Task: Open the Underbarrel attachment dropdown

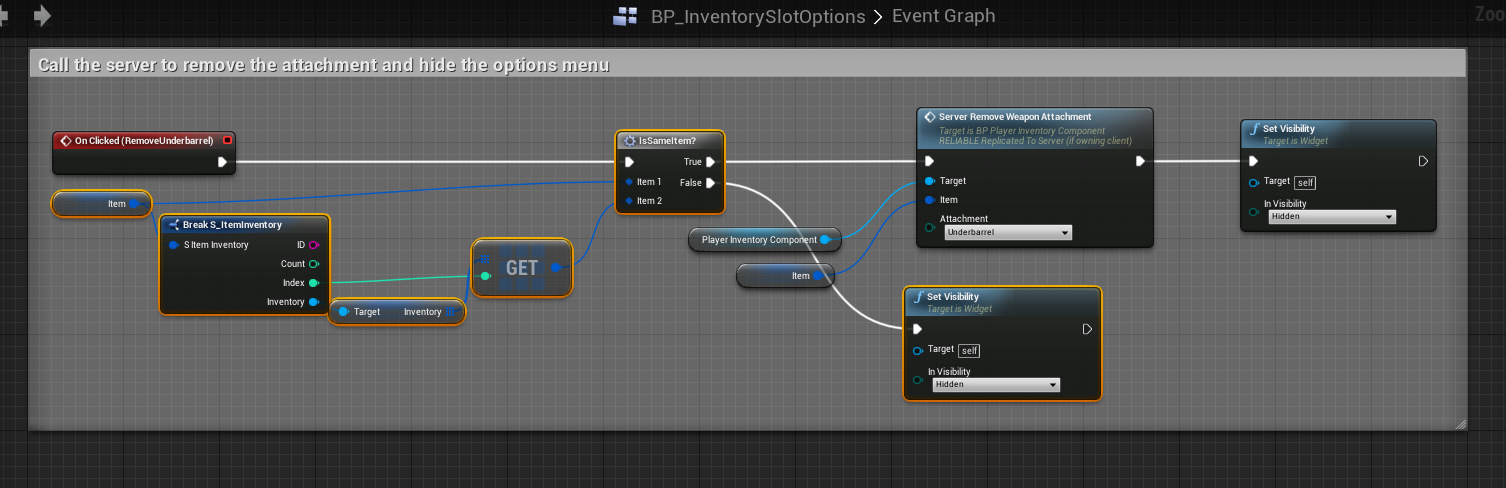Action: (x=1007, y=232)
